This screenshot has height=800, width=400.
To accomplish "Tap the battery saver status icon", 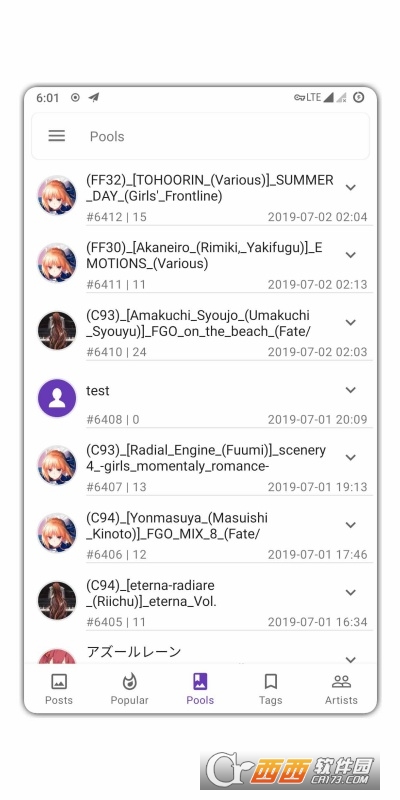I will click(359, 97).
